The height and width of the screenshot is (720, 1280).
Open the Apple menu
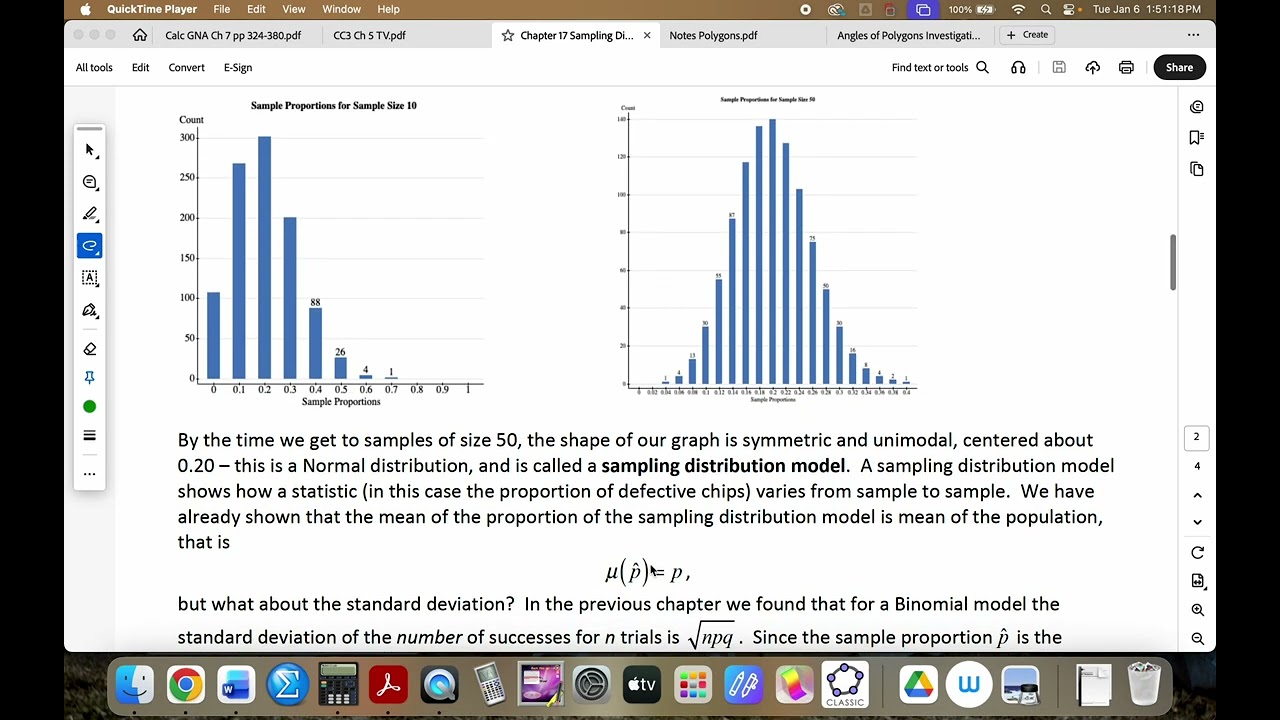coord(85,9)
